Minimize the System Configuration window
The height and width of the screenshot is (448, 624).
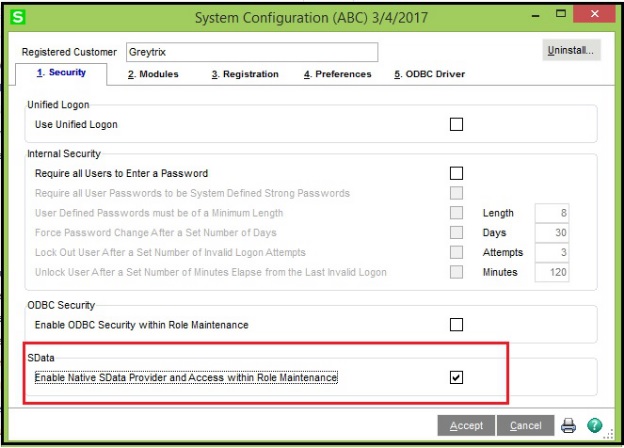point(536,16)
